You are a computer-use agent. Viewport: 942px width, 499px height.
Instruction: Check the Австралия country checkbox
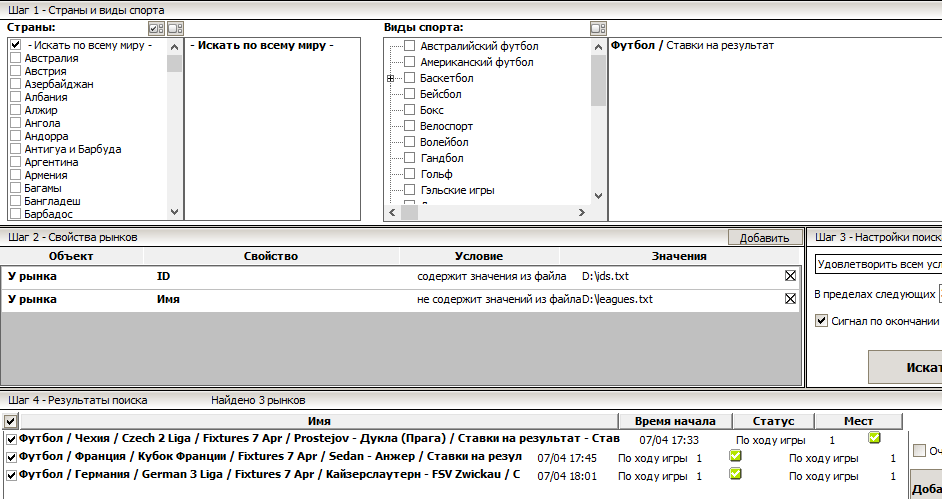click(x=16, y=58)
